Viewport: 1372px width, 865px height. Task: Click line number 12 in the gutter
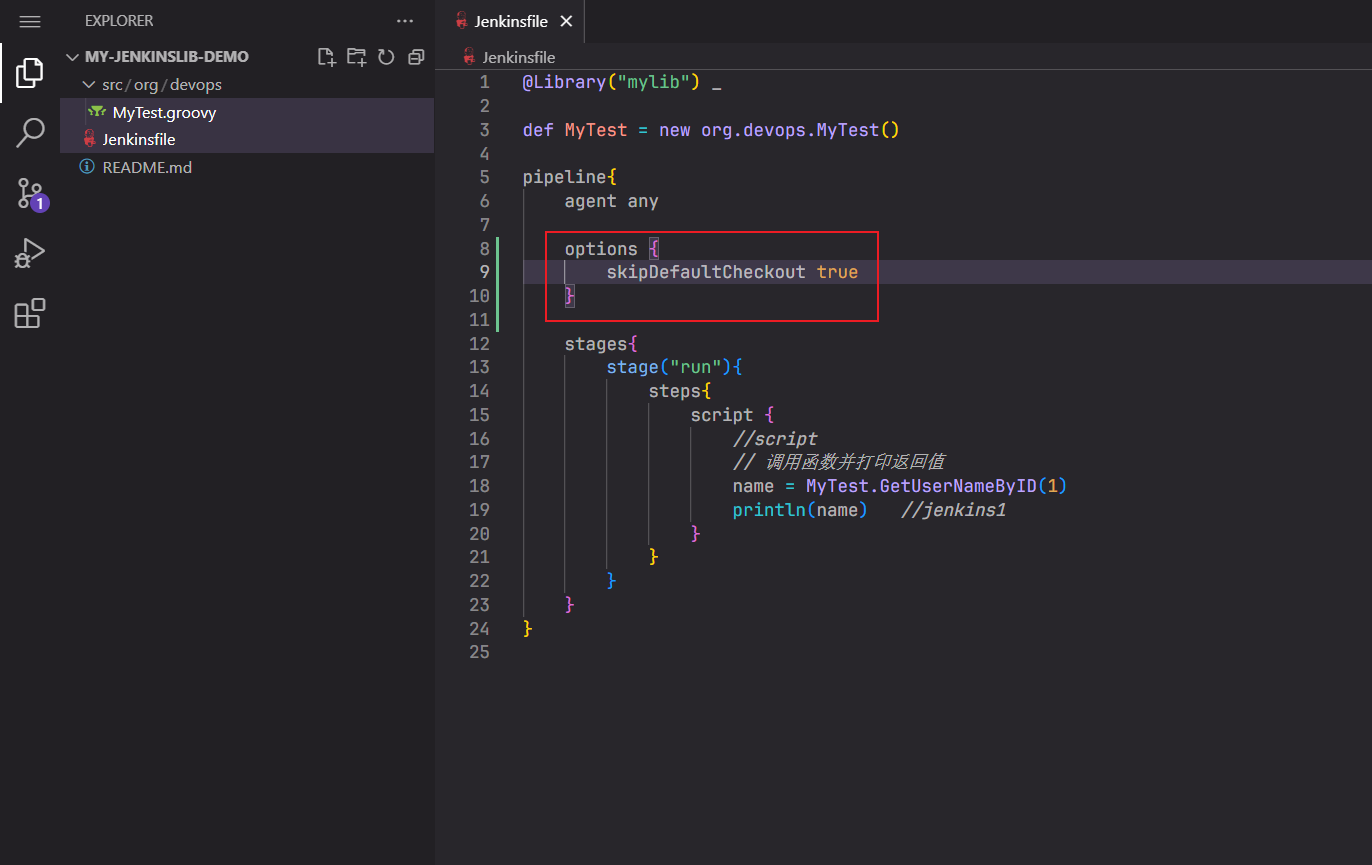(x=480, y=344)
